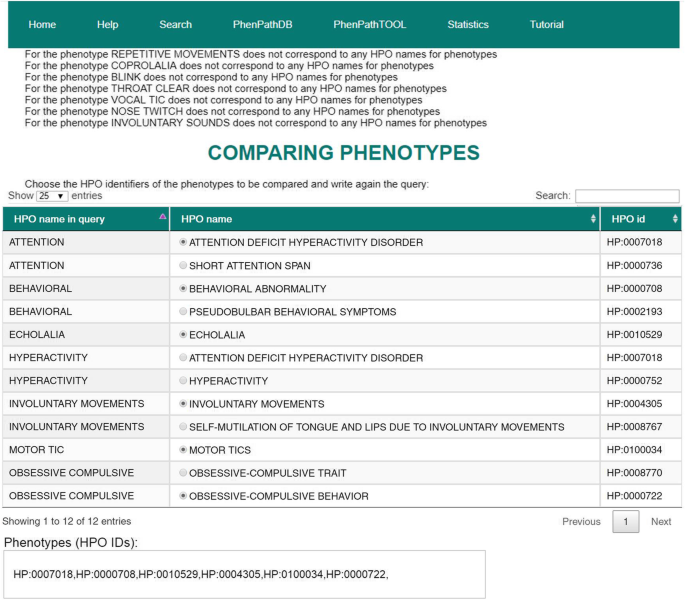Sort by HPO name in query column
This screenshot has height=600, width=685.
pos(86,219)
